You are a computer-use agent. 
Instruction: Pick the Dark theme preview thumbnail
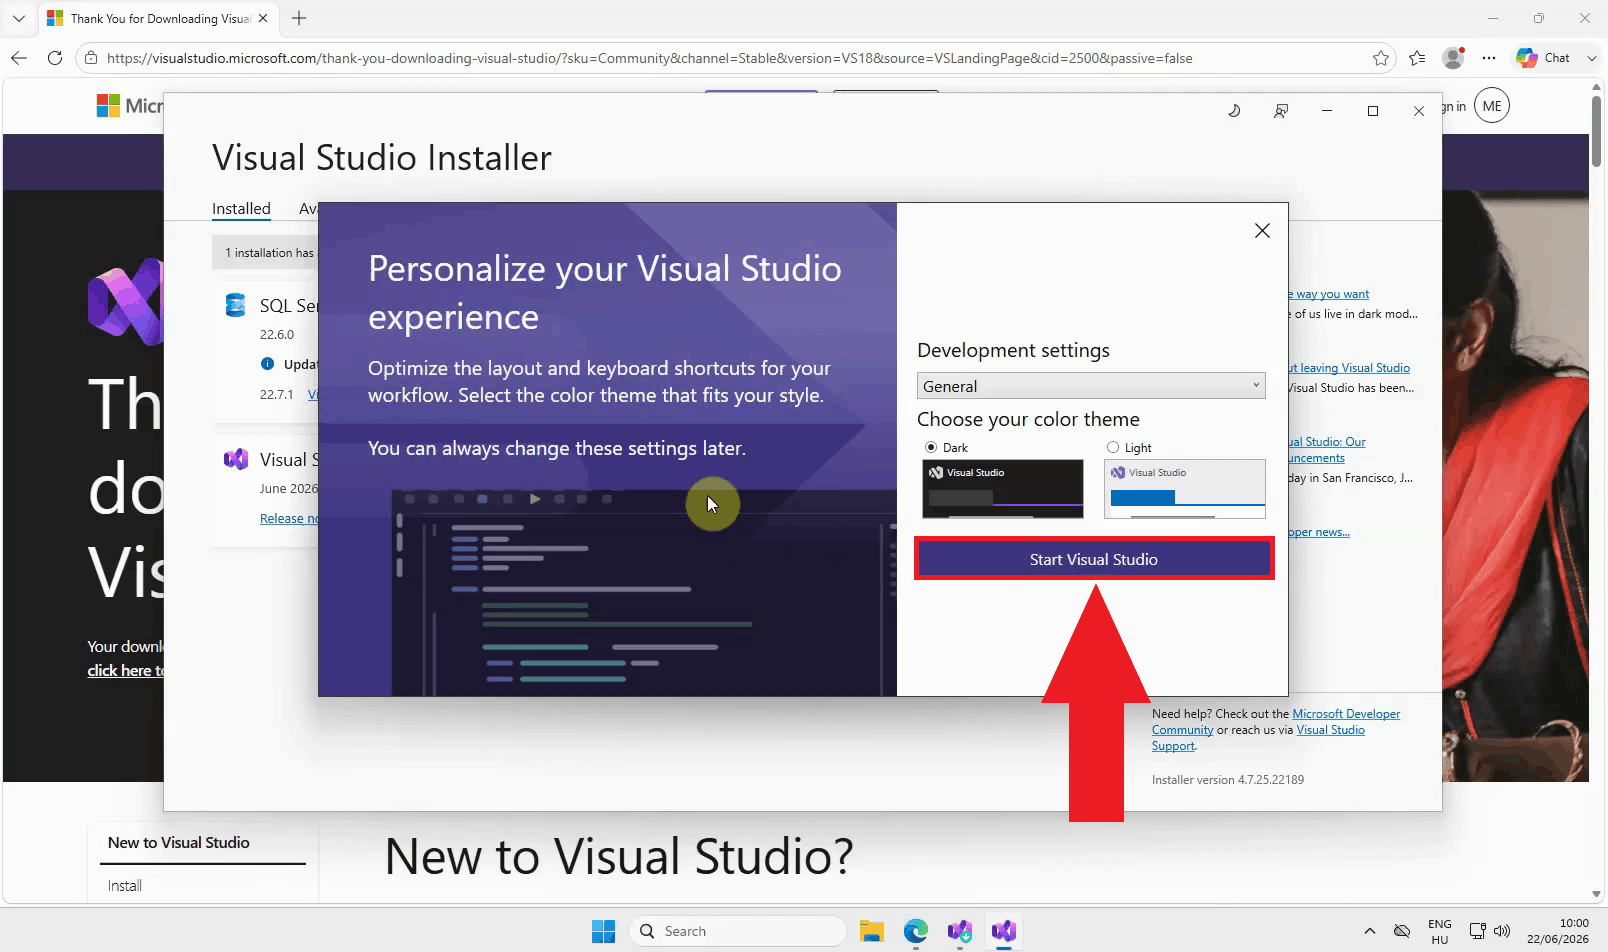point(1003,489)
